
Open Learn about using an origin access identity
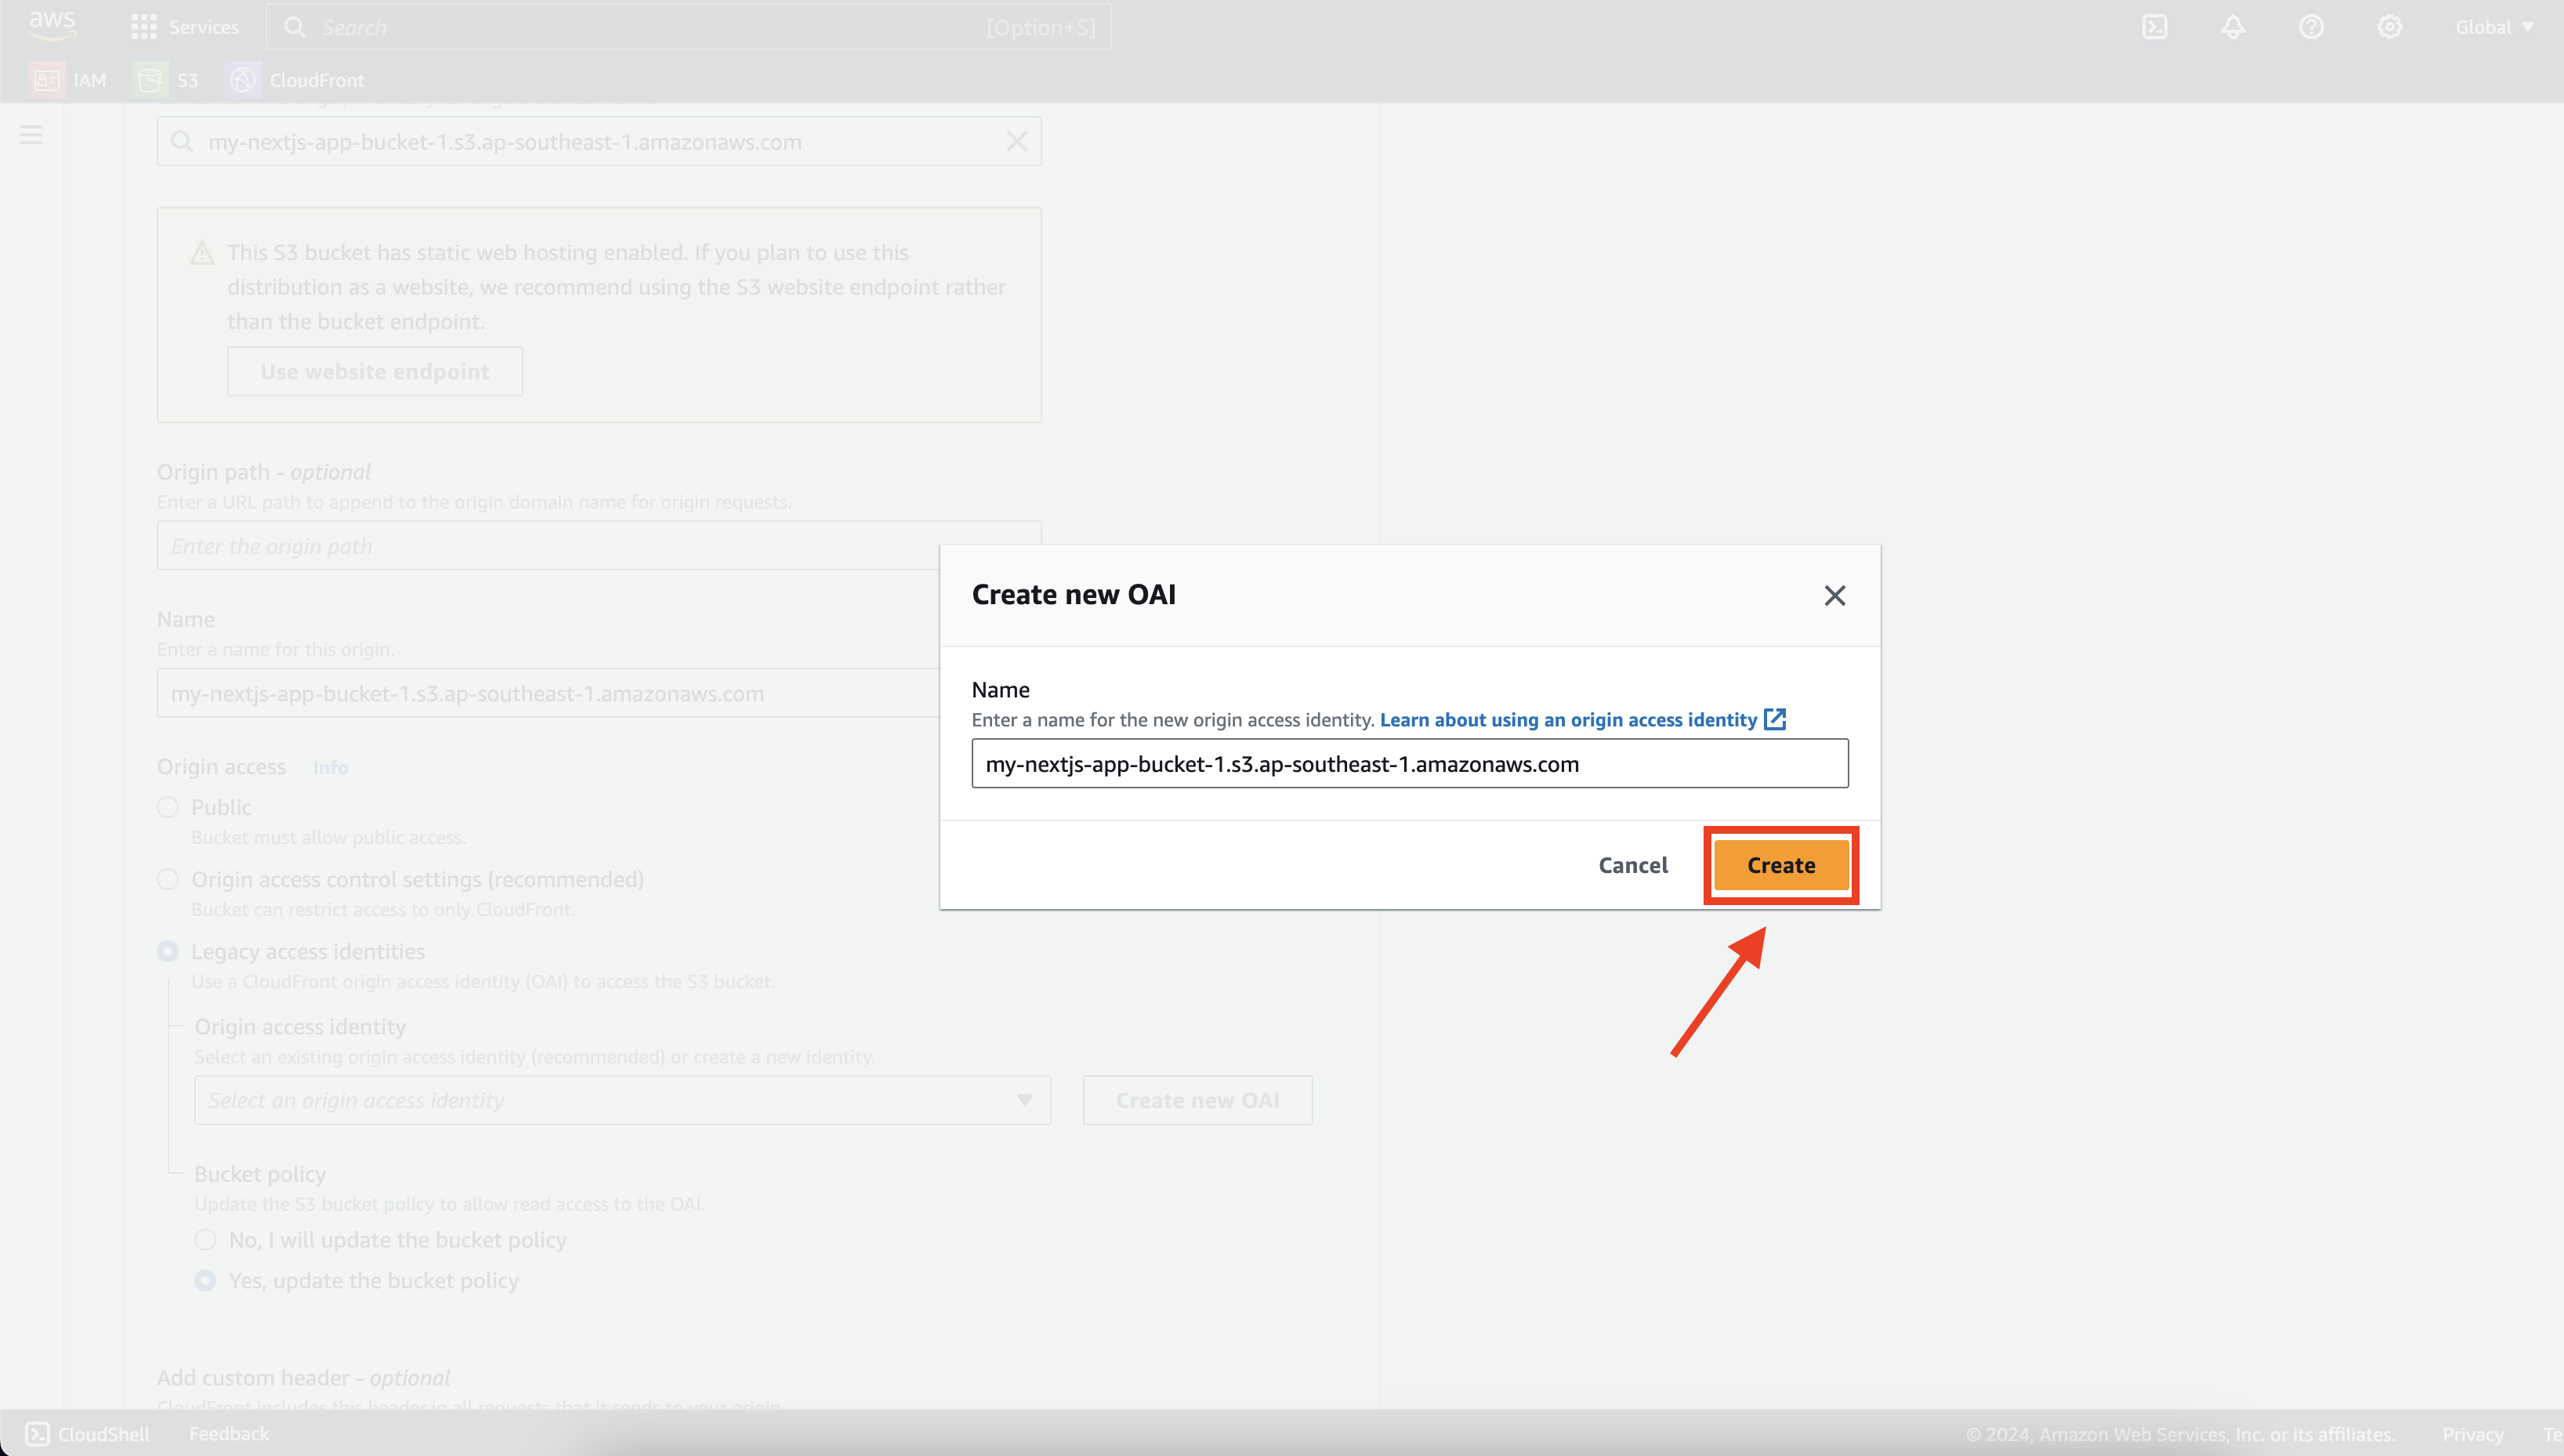pos(1583,720)
